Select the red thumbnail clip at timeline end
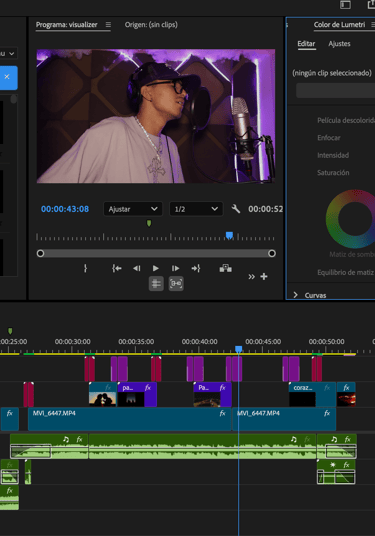 [346, 394]
